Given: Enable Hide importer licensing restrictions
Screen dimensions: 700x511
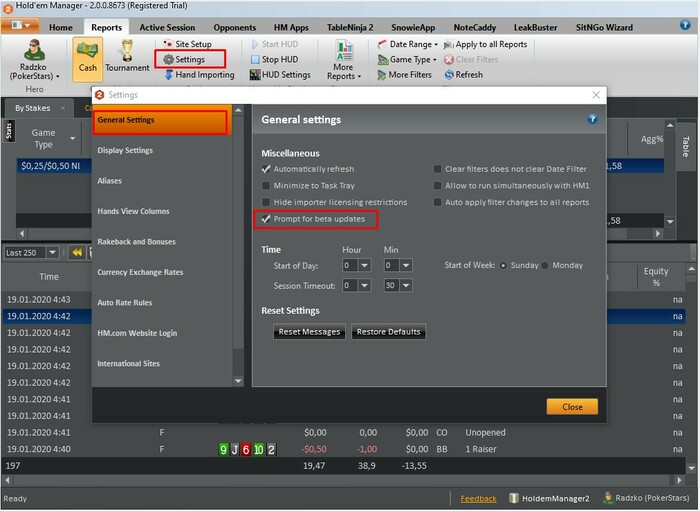Looking at the screenshot, I should click(266, 202).
